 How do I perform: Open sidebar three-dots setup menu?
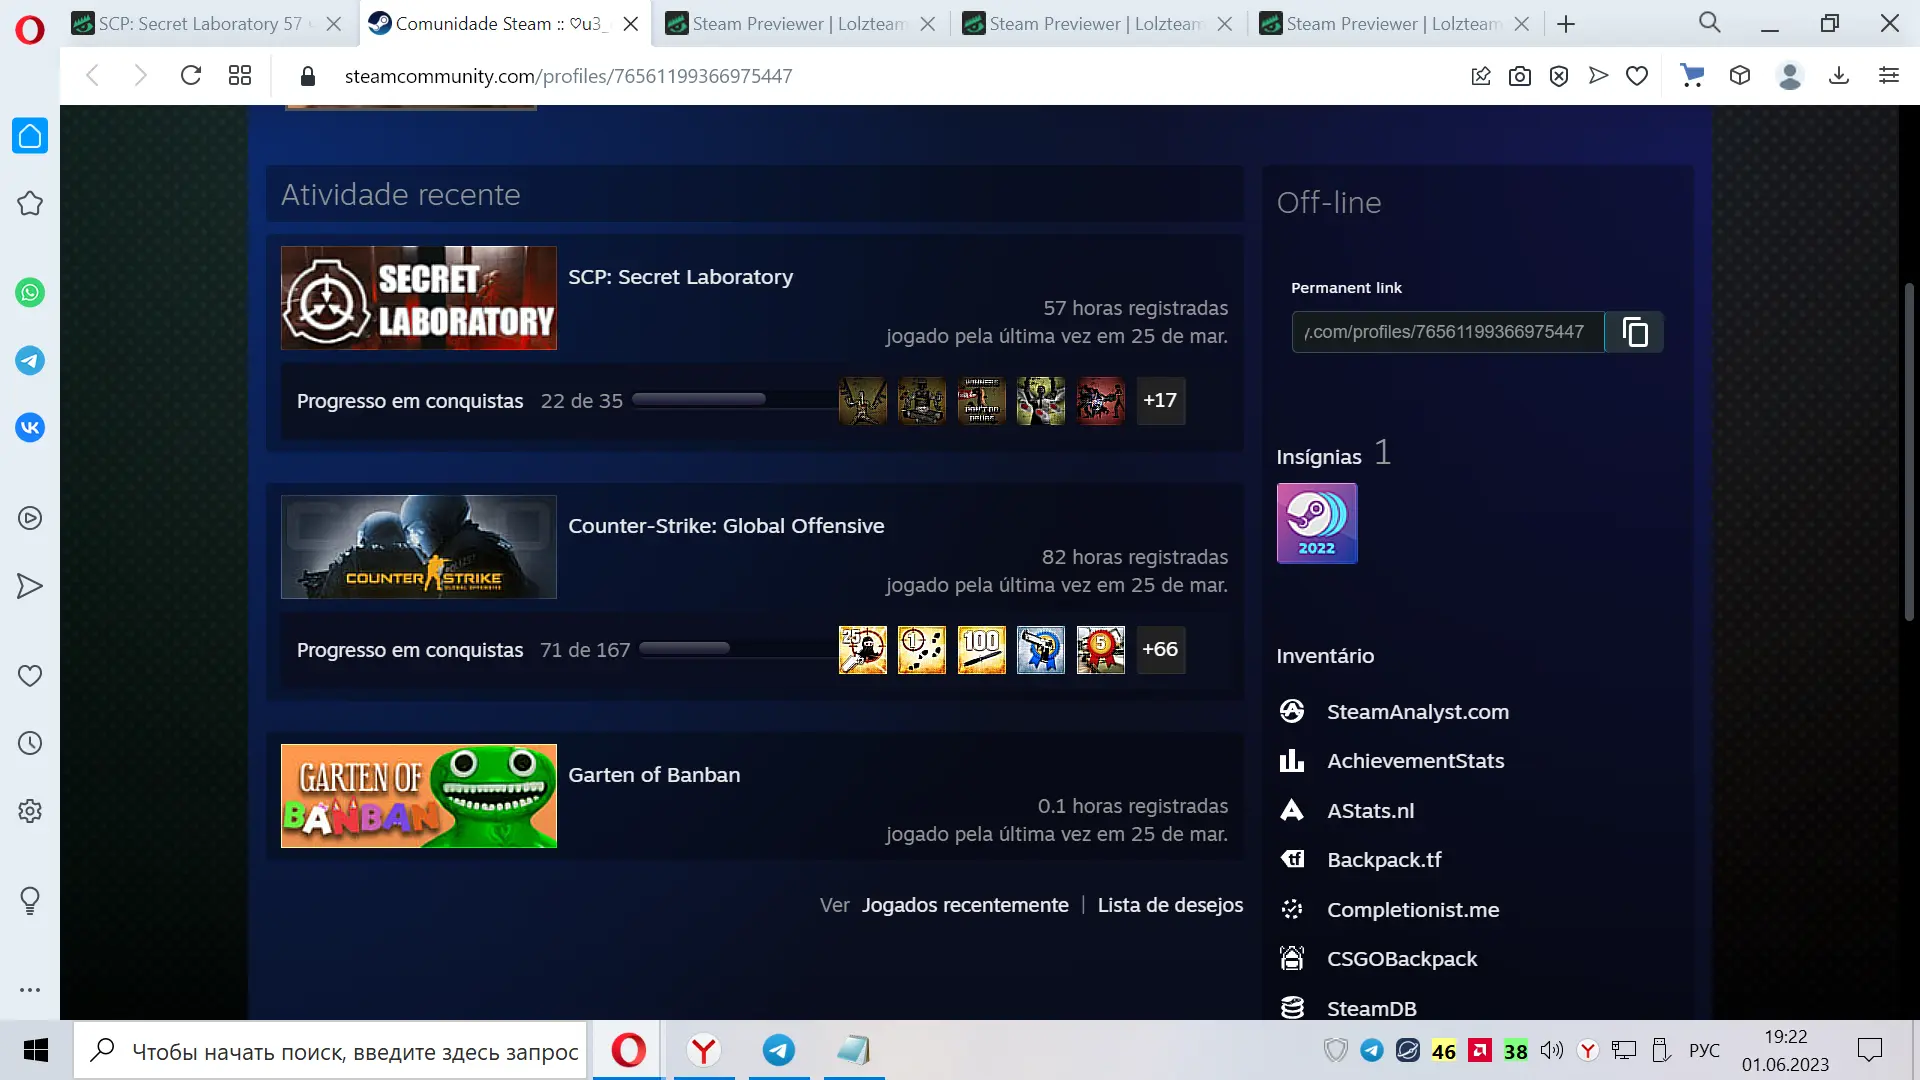(30, 990)
